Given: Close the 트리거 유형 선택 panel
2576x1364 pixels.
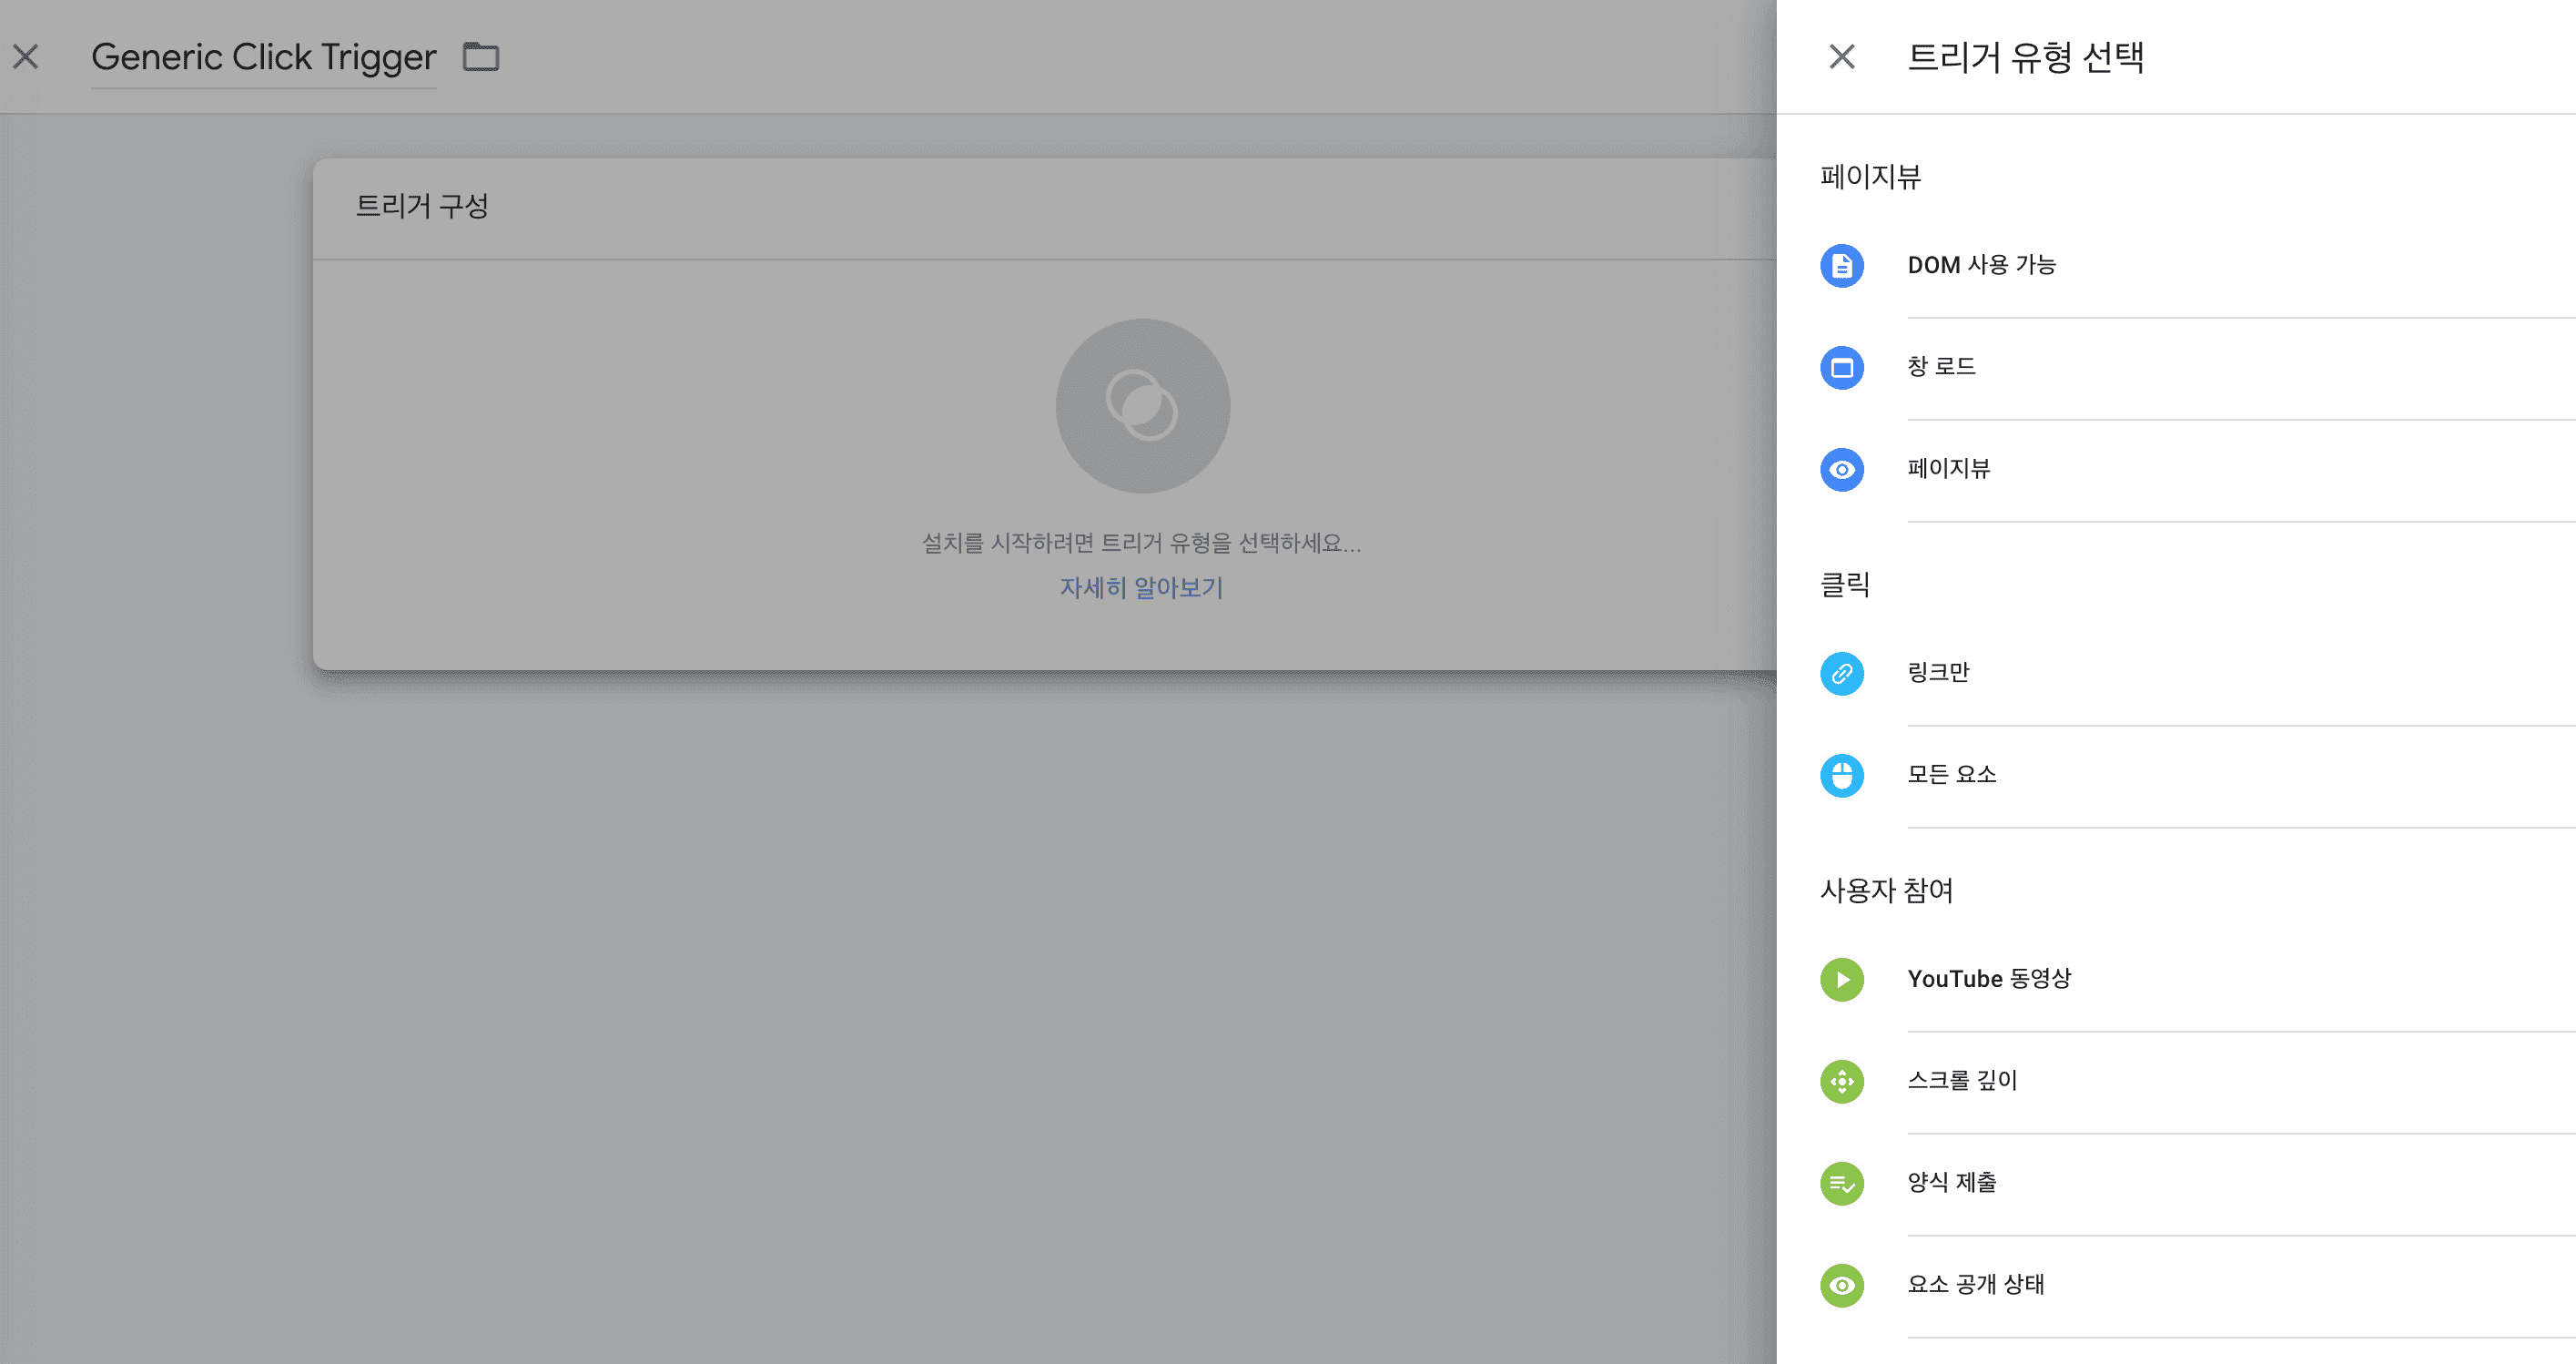Looking at the screenshot, I should click(x=1841, y=57).
